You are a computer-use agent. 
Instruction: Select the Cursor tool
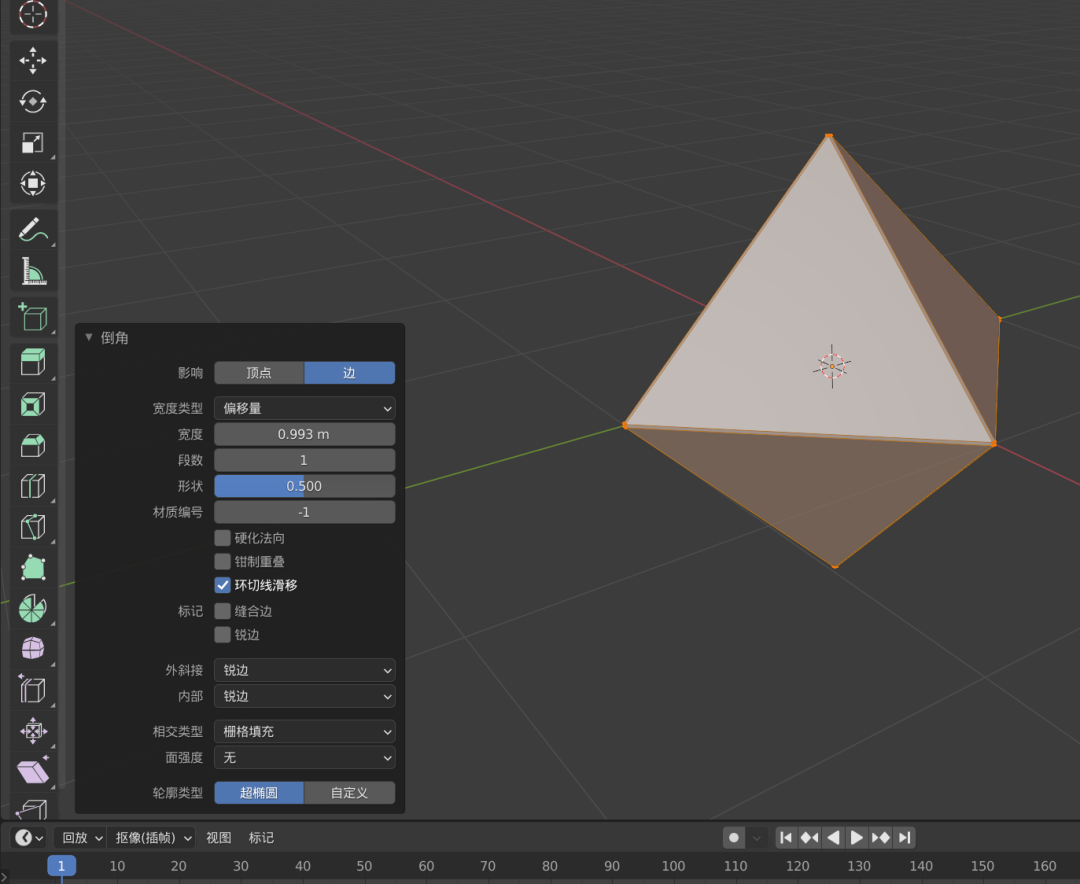32,14
